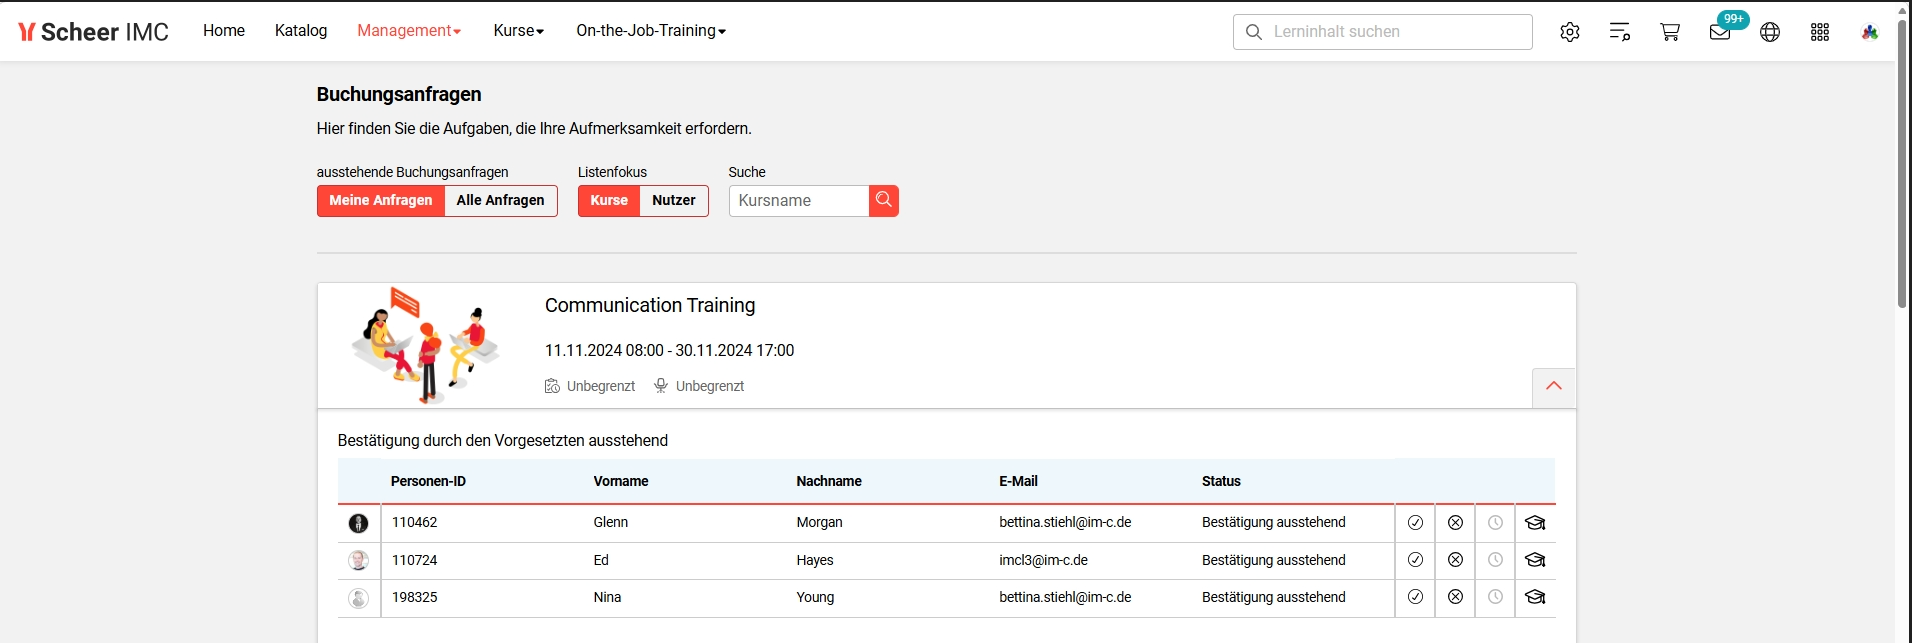
Task: Open settings gear icon in header
Action: [x=1570, y=32]
